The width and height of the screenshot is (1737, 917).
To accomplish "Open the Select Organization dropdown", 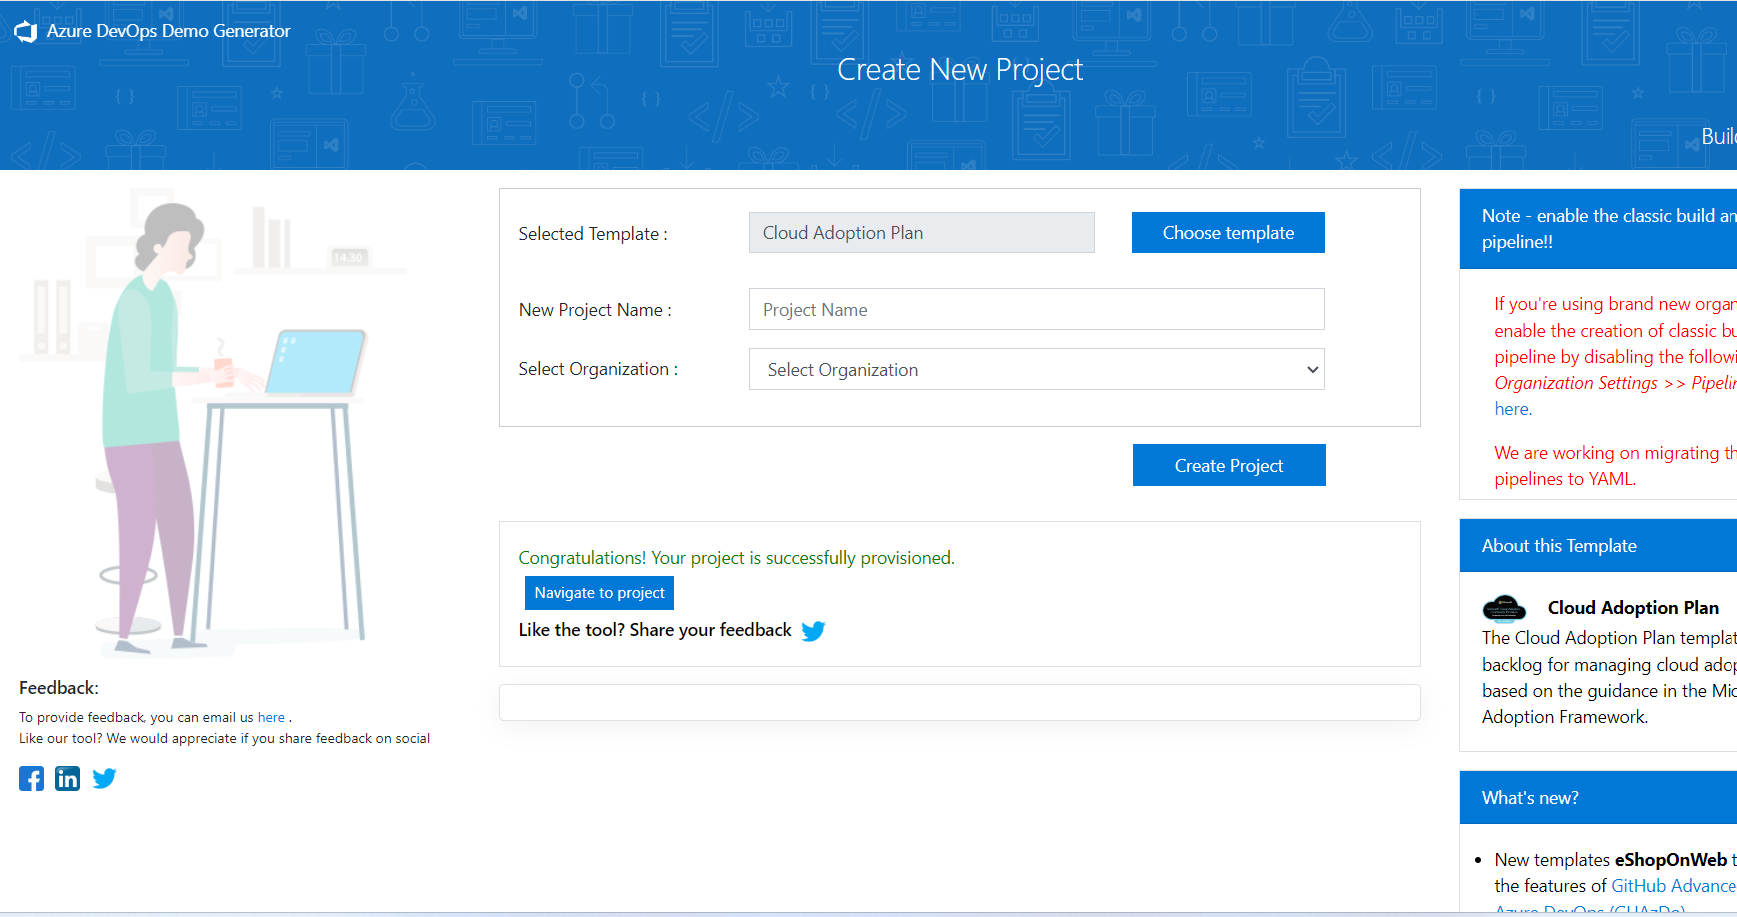I will tap(1036, 369).
